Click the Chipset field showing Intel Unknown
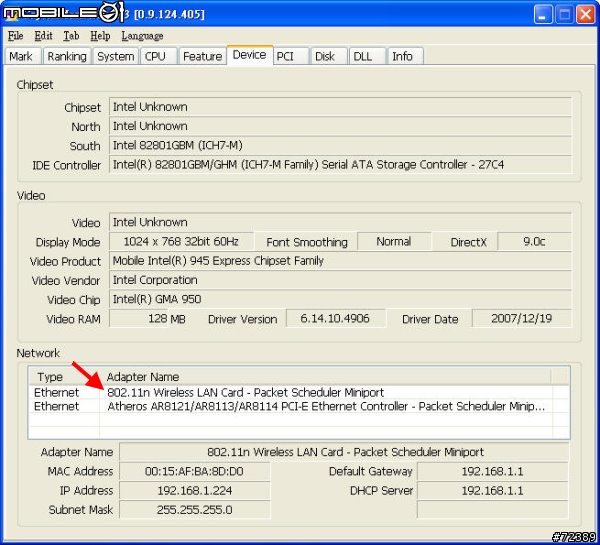 tap(341, 107)
